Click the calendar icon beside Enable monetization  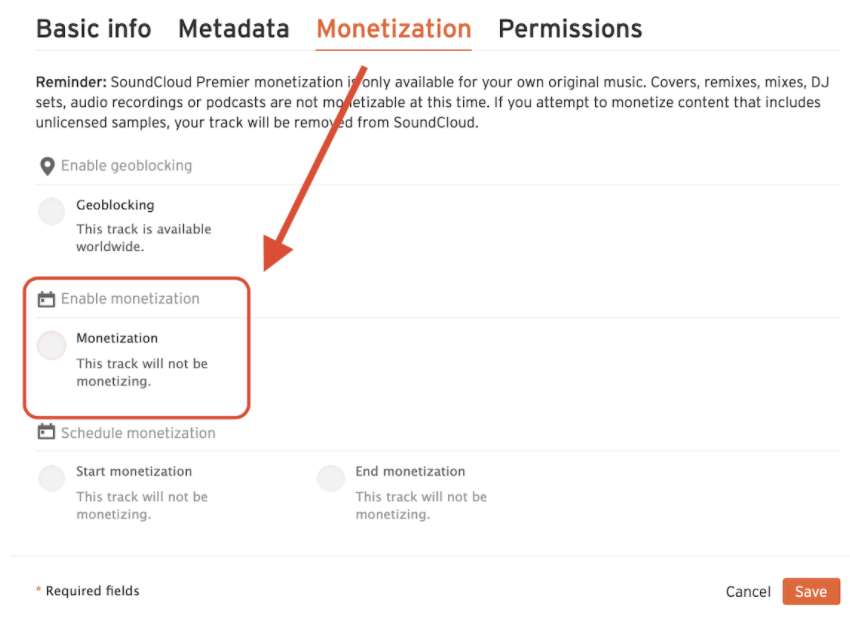click(x=47, y=298)
